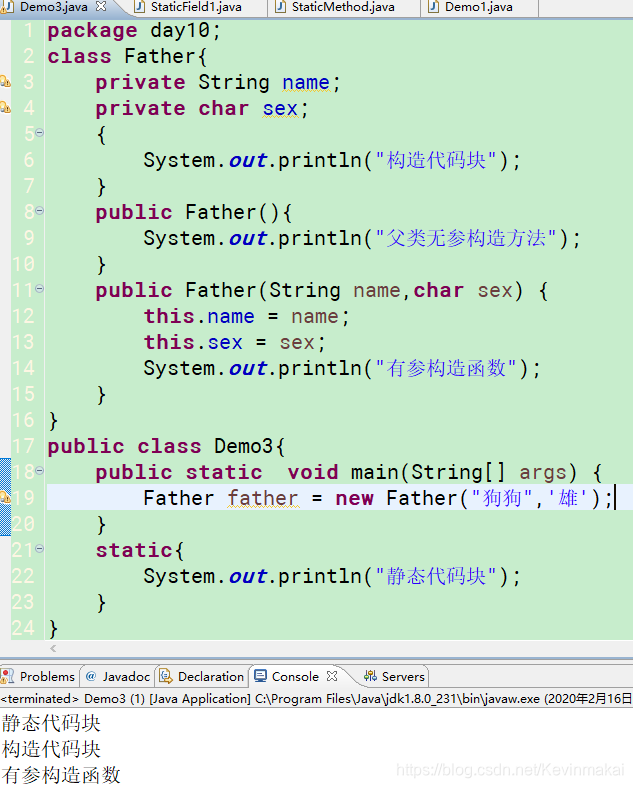The image size is (633, 788).
Task: Click 'this.sex' on line 13
Action: click(x=193, y=343)
